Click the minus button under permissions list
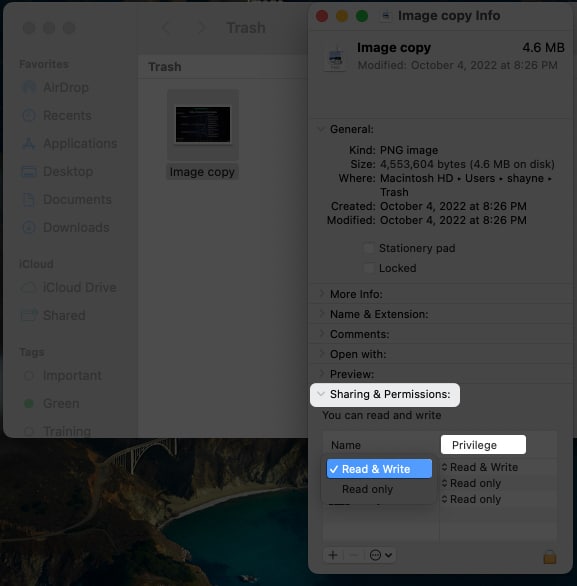577x586 pixels. pyautogui.click(x=353, y=555)
